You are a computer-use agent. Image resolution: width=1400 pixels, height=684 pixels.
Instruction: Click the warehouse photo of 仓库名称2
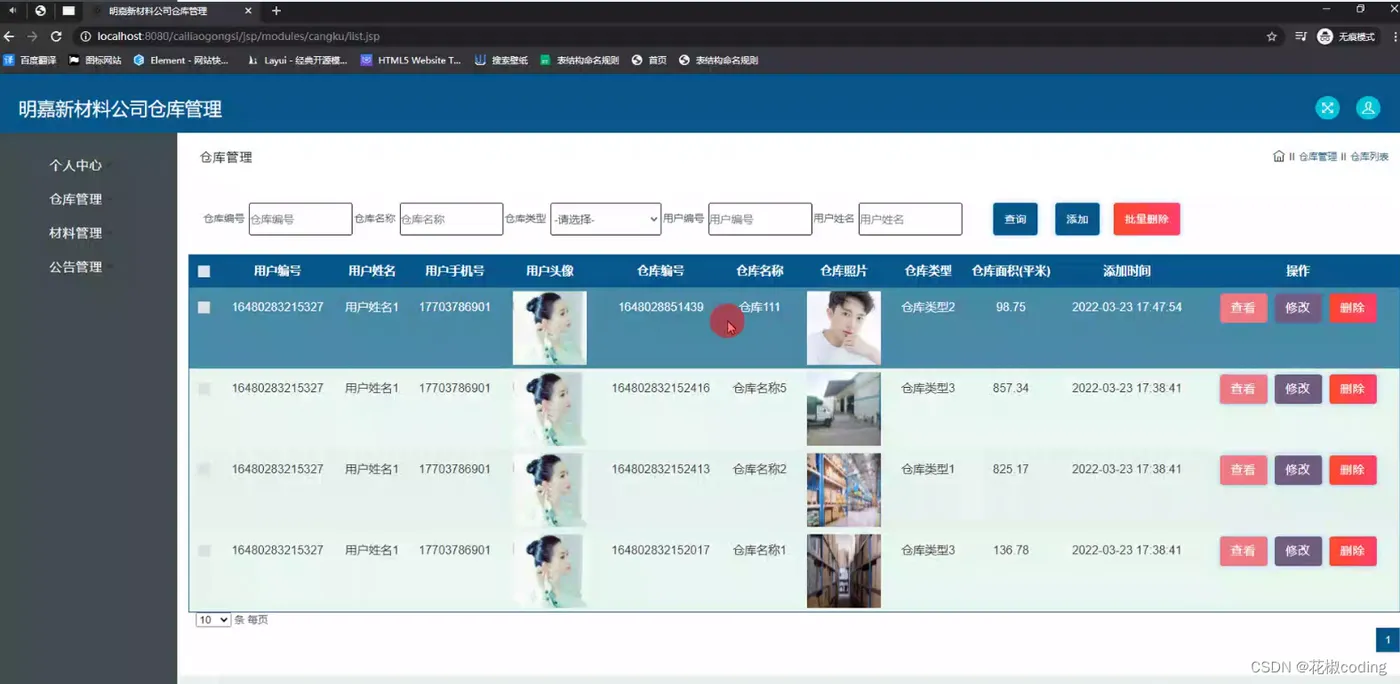(x=844, y=490)
